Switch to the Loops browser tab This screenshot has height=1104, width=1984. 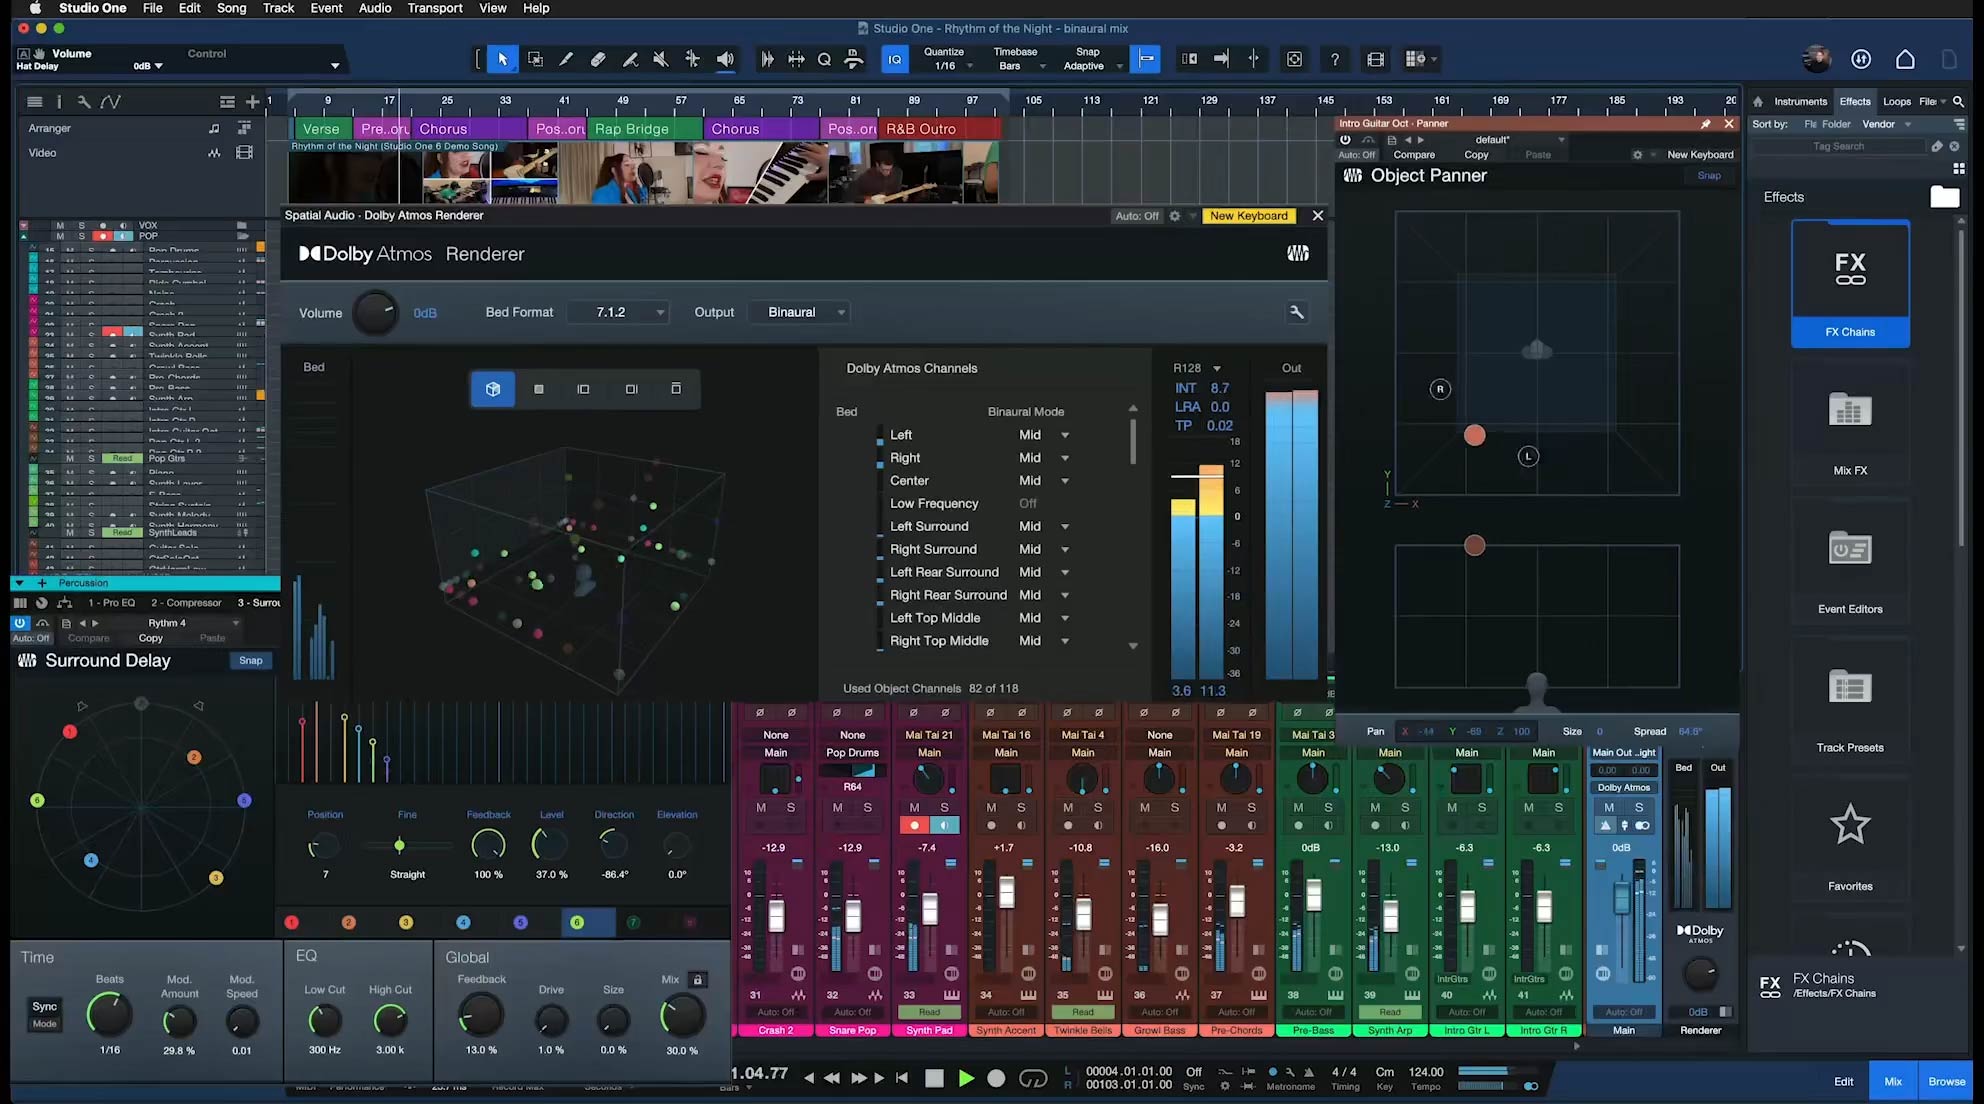coord(1896,101)
